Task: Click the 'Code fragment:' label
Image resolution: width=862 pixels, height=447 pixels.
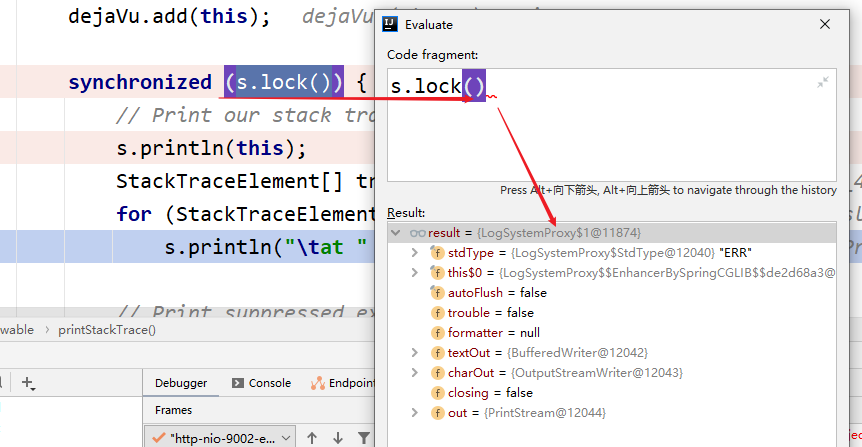Action: (x=433, y=55)
